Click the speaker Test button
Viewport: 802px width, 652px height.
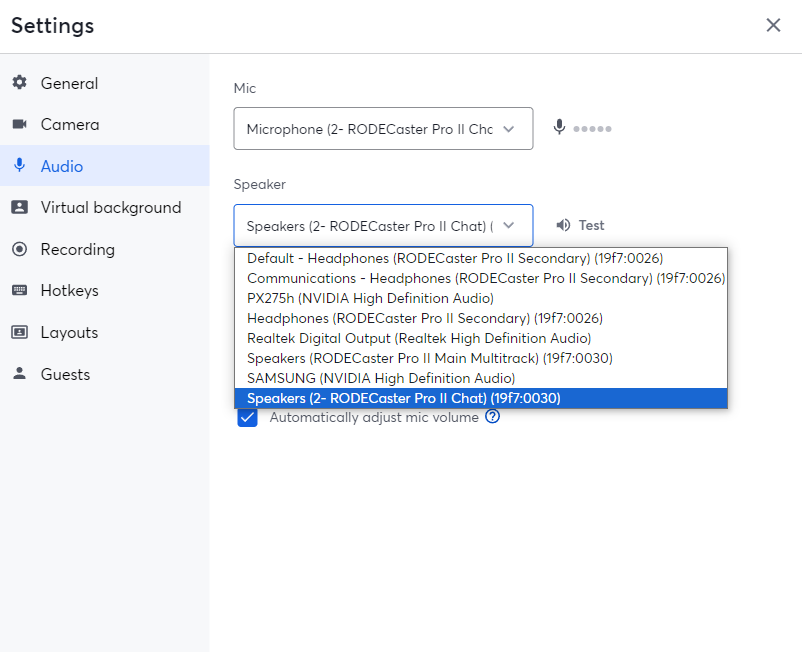[580, 225]
